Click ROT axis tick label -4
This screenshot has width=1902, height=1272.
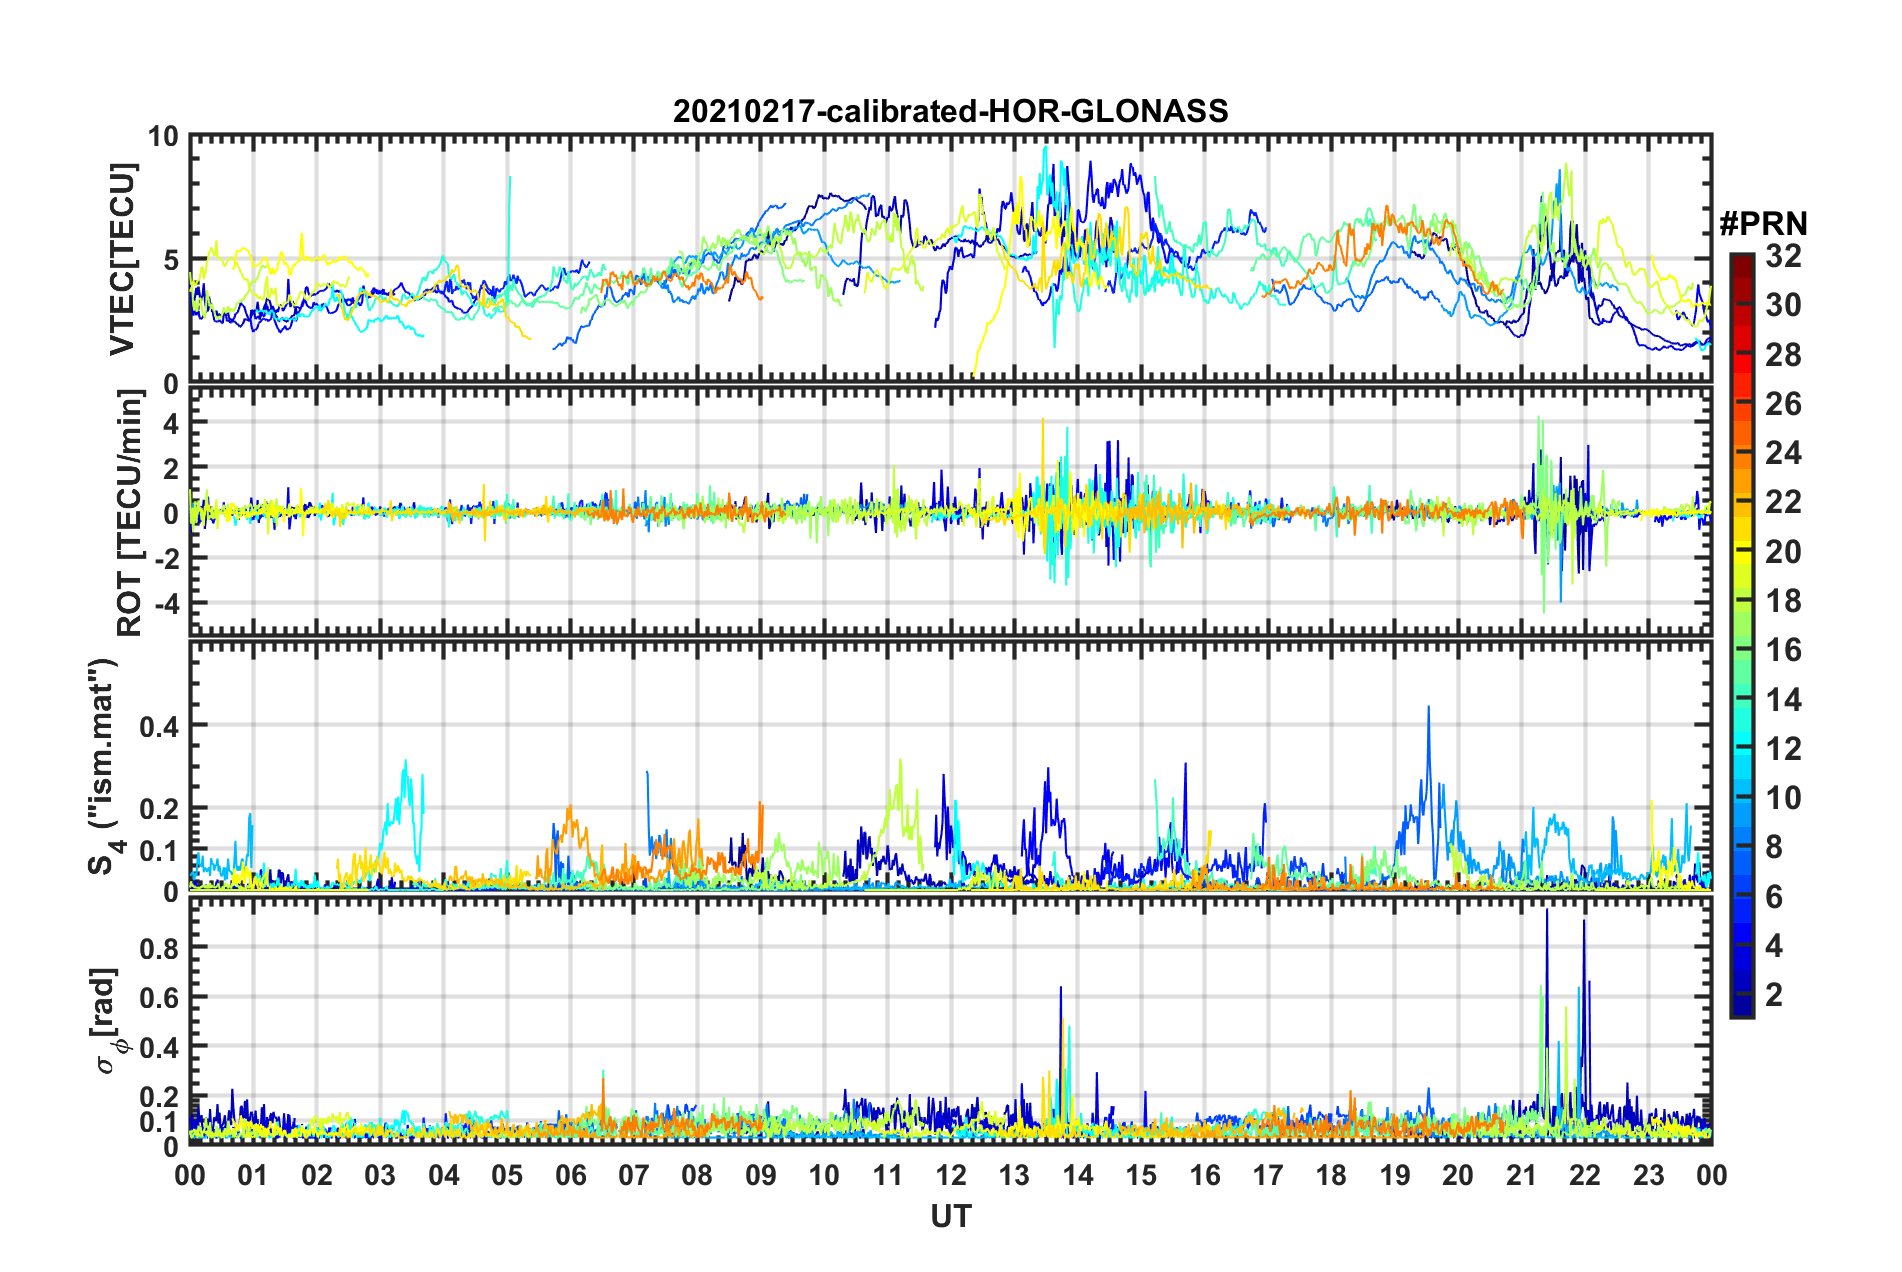165,603
